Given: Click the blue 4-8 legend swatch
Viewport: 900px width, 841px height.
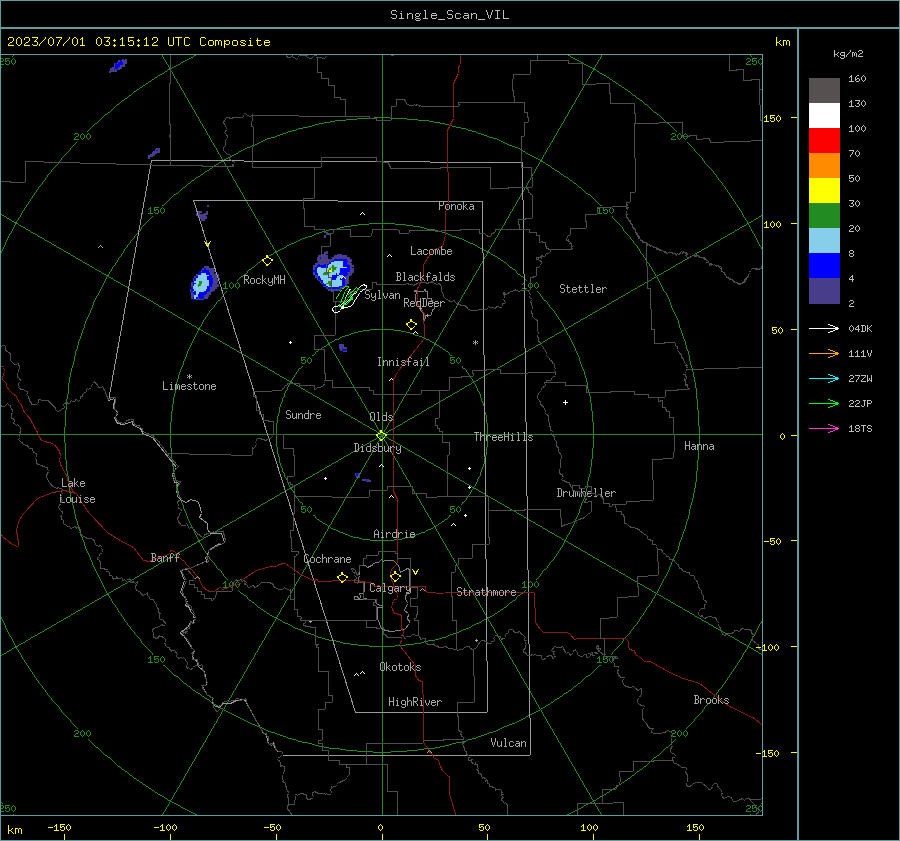Looking at the screenshot, I should click(824, 266).
